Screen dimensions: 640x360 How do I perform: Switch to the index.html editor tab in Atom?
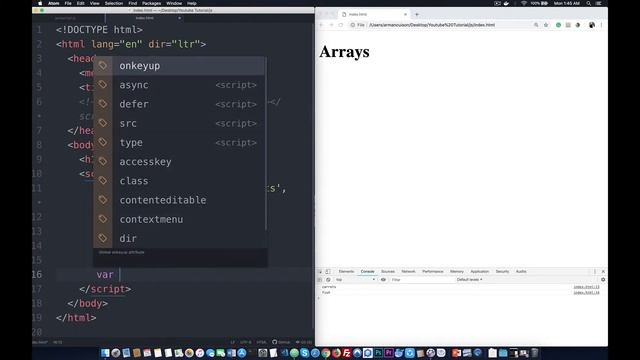coord(144,18)
